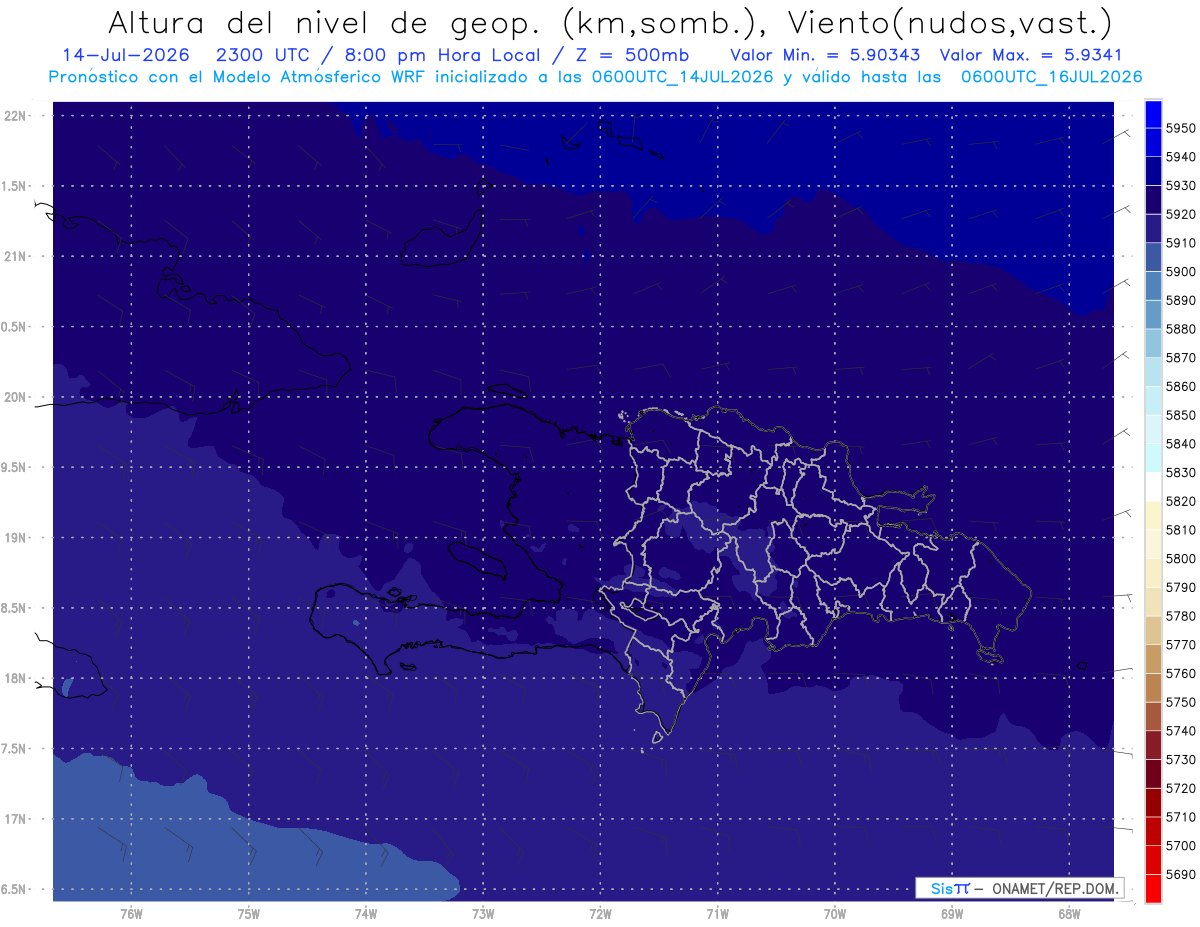Viewport: 1200px width, 927px height.
Task: Click the '70W' longitude label
Action: click(x=835, y=914)
